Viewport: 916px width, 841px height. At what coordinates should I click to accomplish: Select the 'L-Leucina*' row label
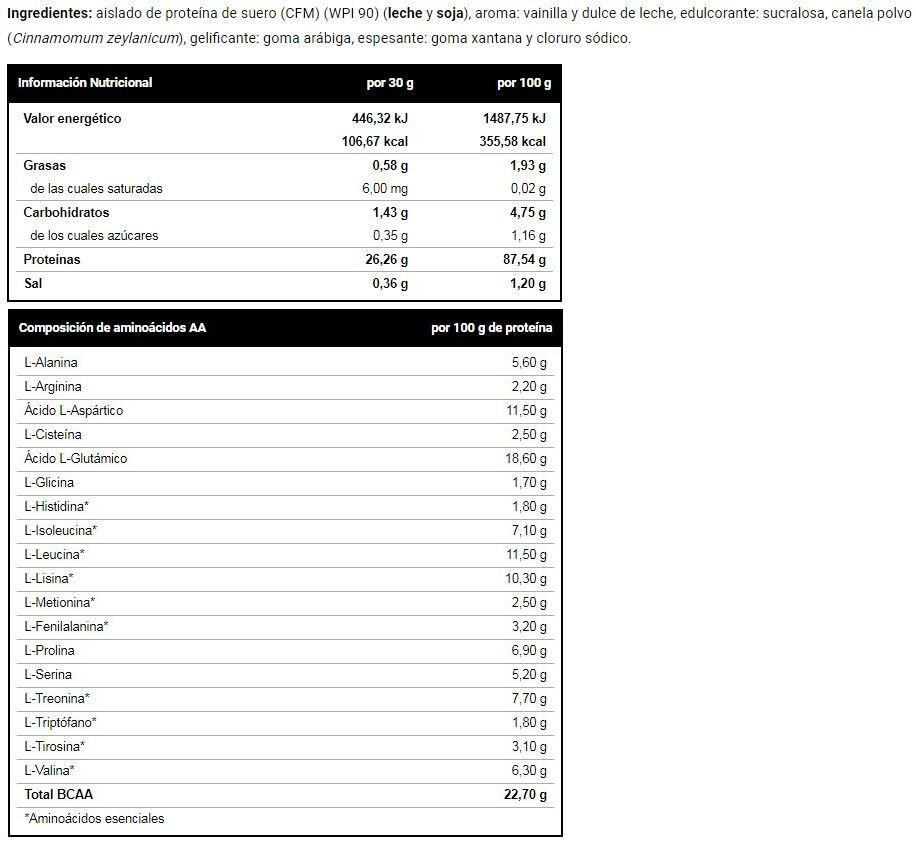point(55,555)
